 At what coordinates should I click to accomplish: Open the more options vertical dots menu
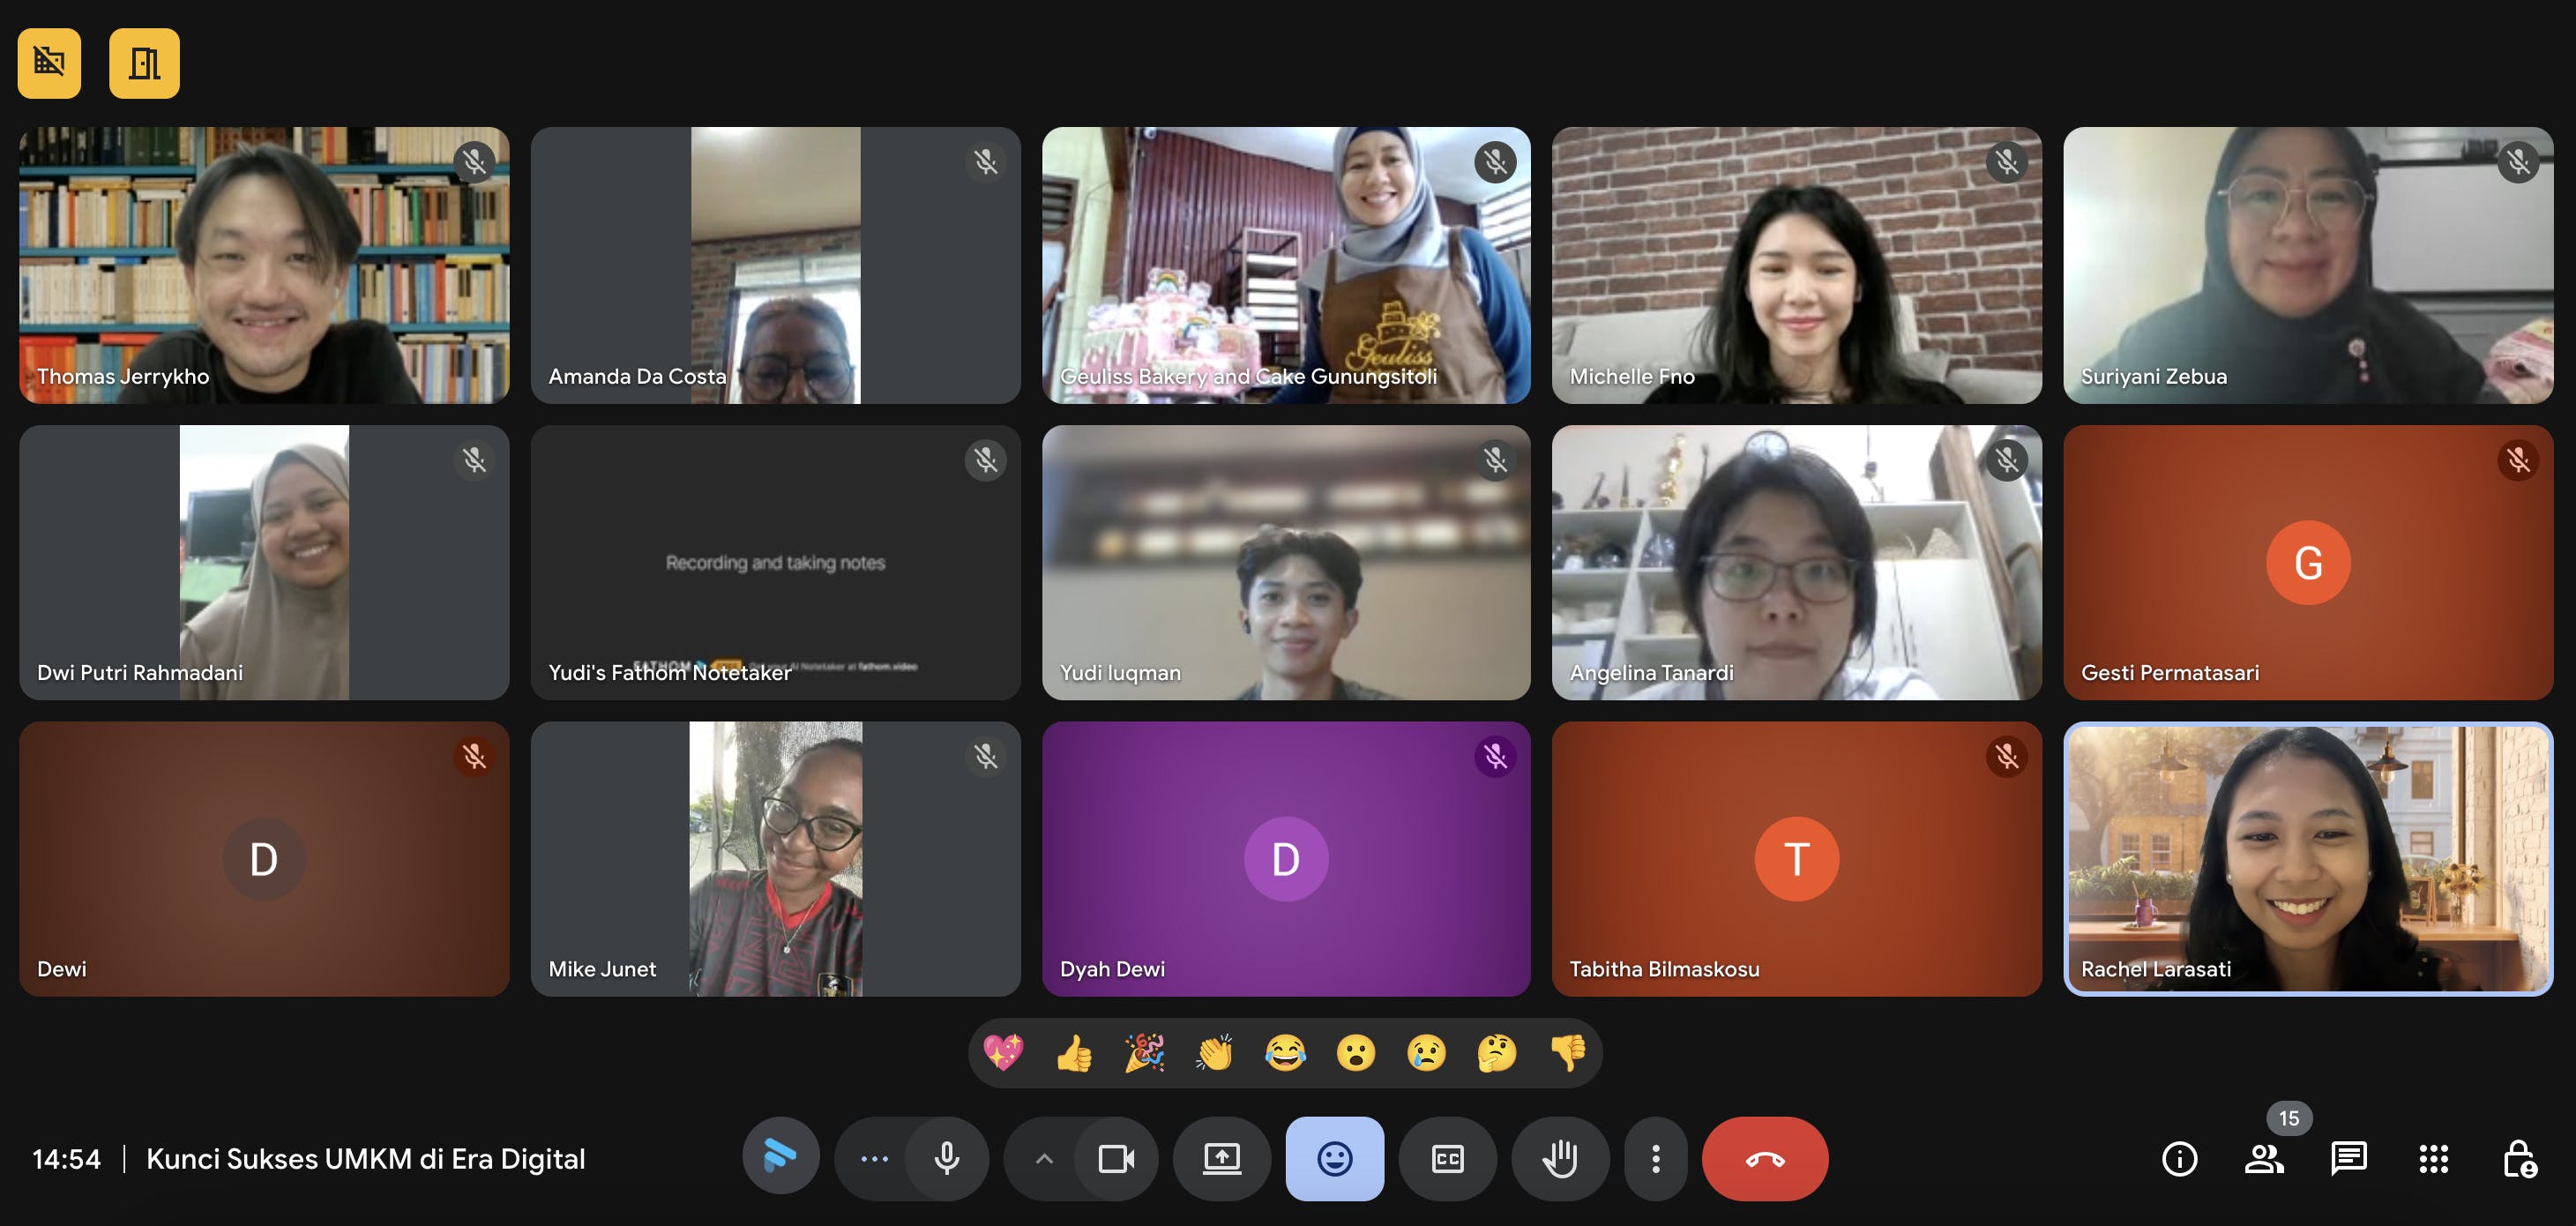[x=1655, y=1159]
